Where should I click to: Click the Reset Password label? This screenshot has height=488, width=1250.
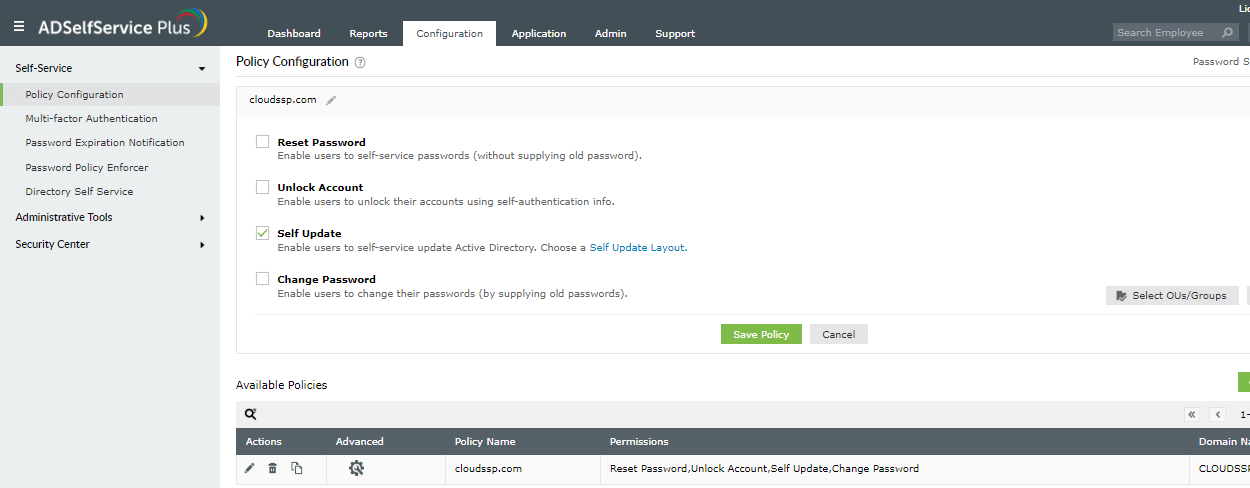click(321, 142)
